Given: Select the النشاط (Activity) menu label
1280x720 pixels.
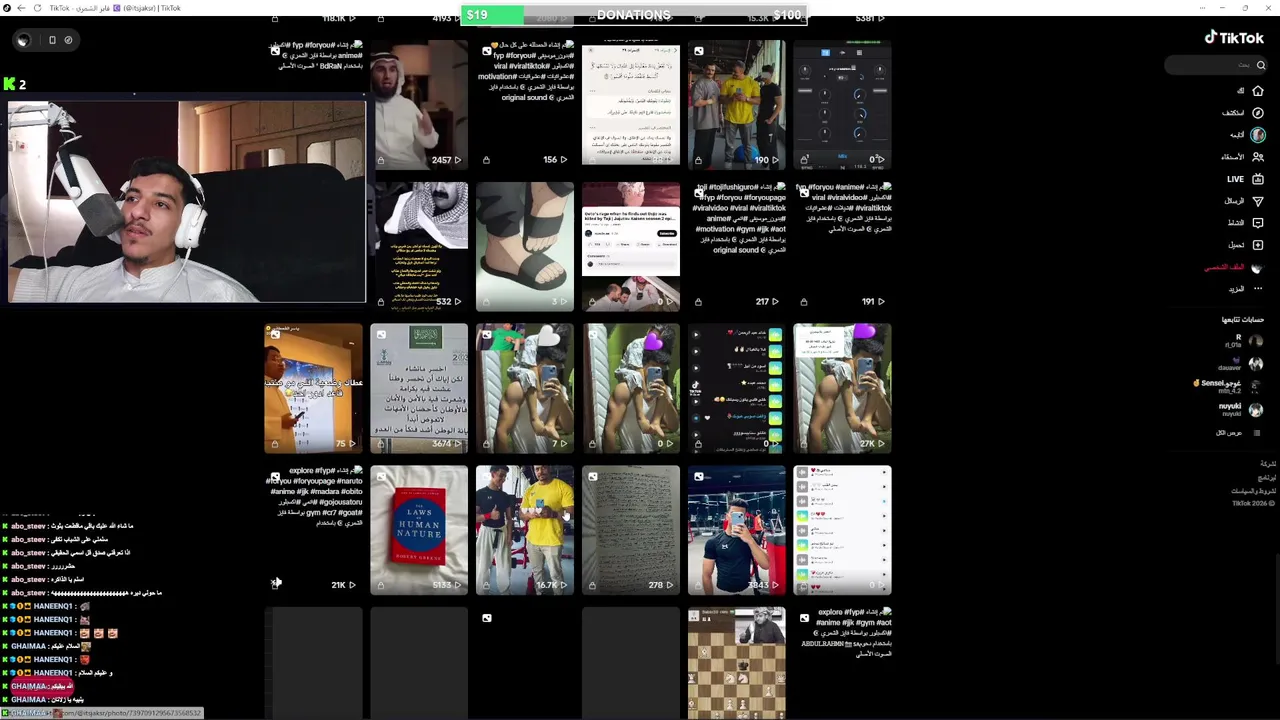Looking at the screenshot, I should click(1236, 223).
